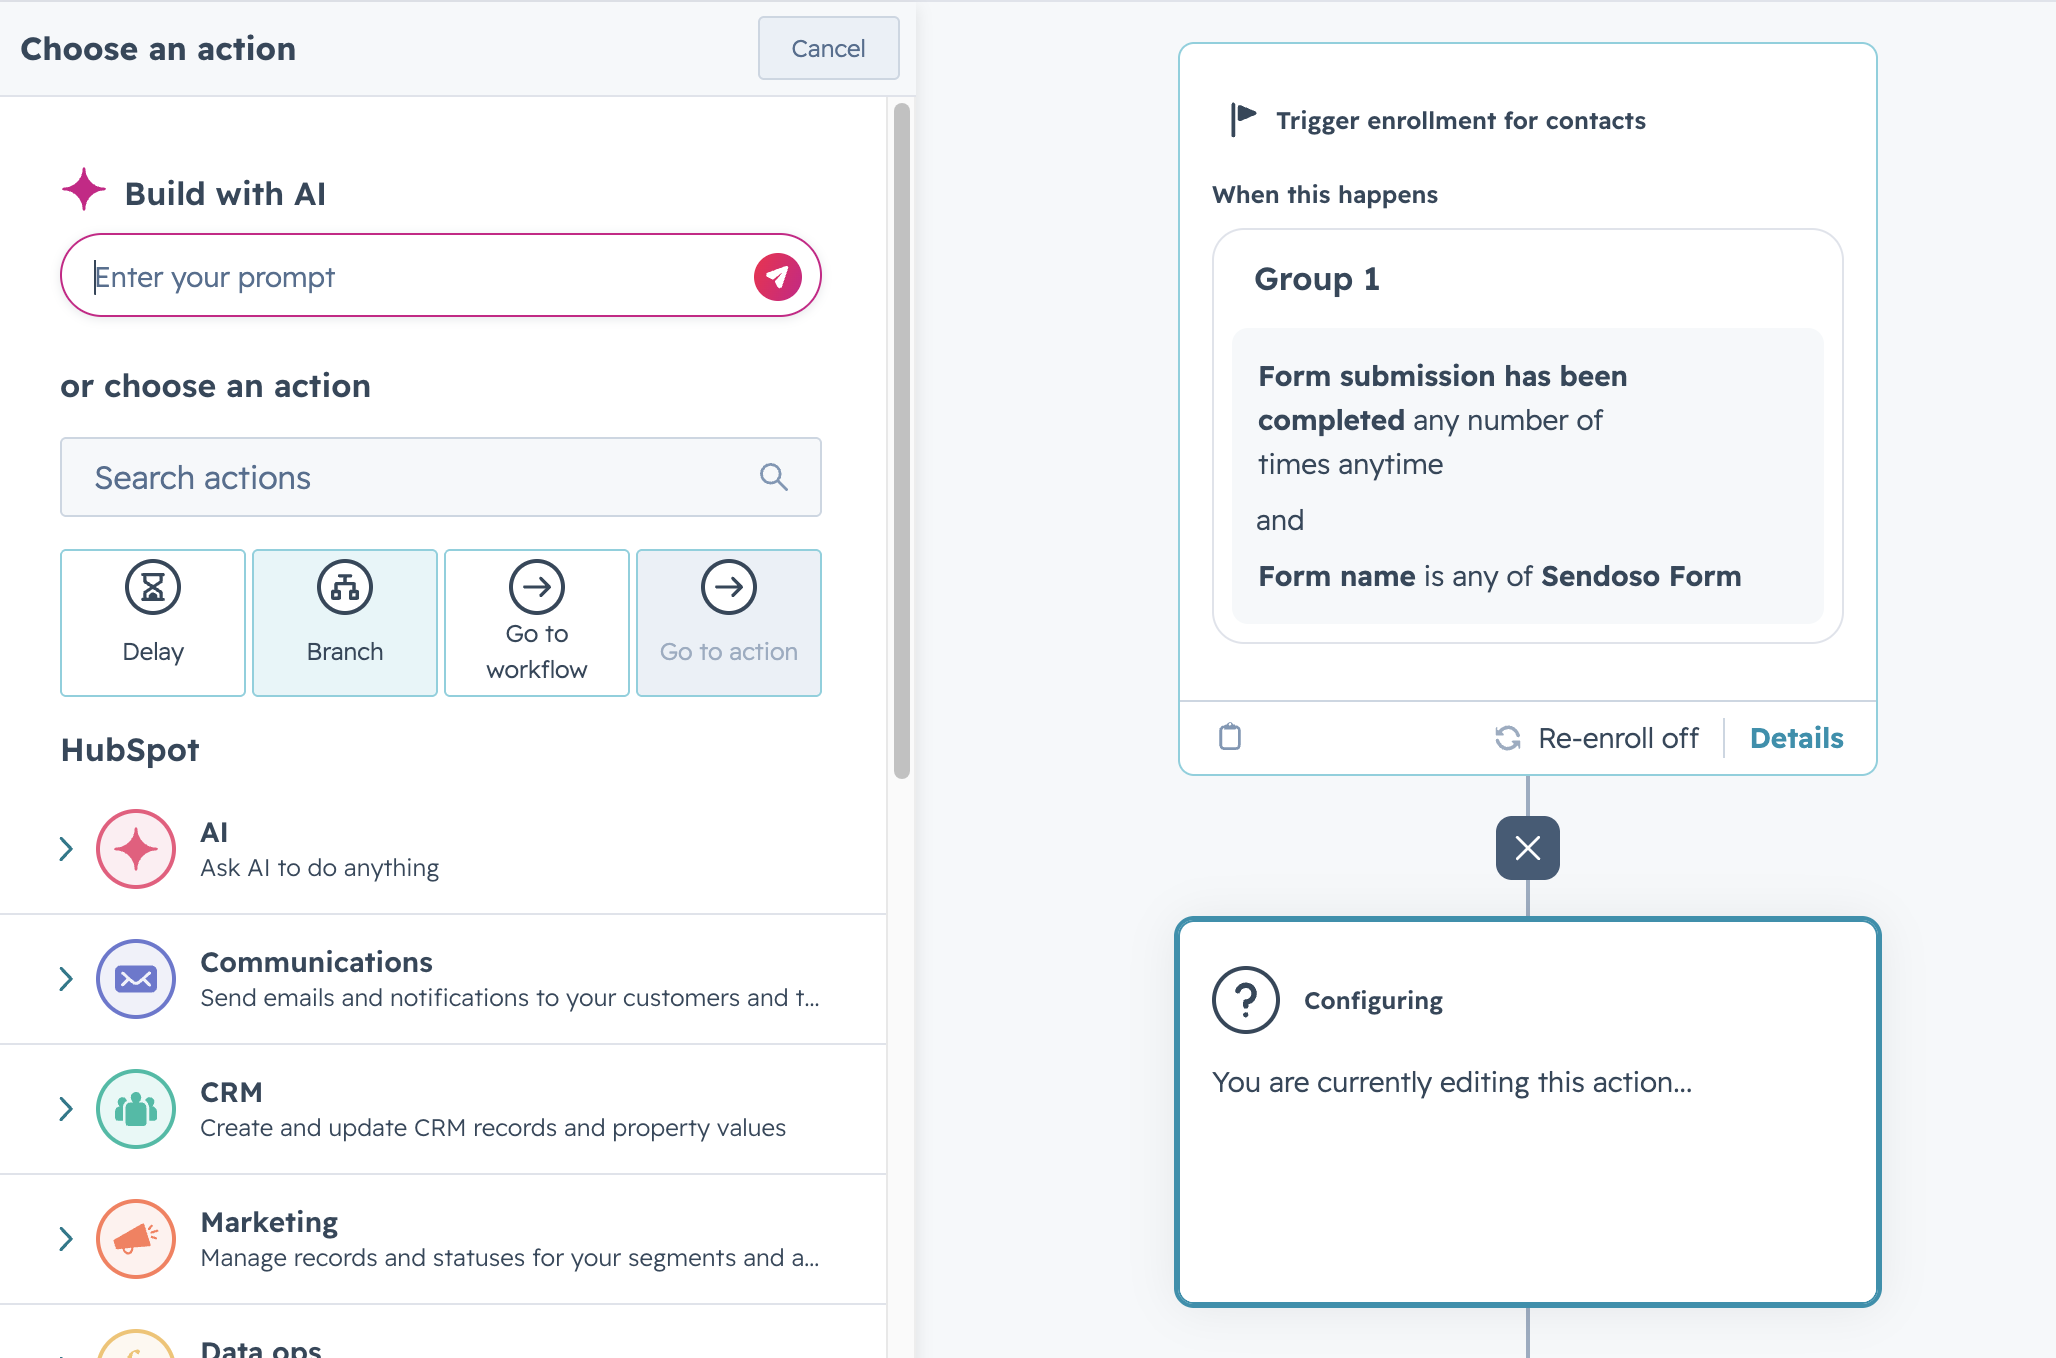Choose the Go to workflow action
This screenshot has height=1358, width=2056.
(x=537, y=622)
